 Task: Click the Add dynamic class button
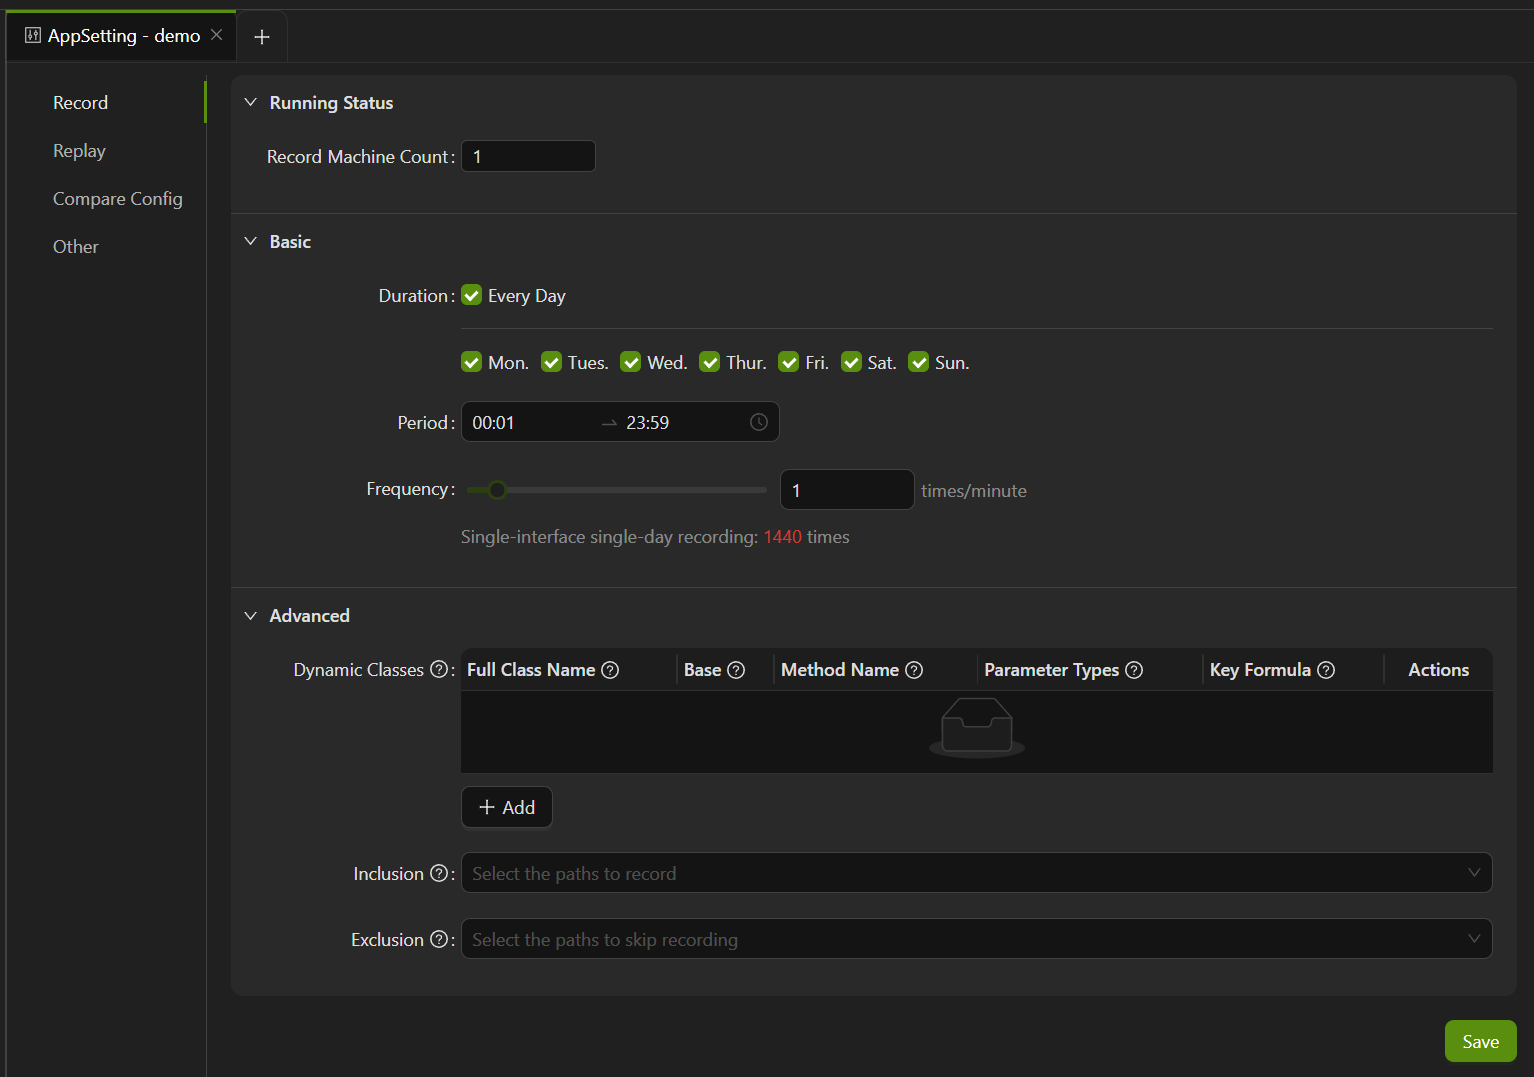[507, 808]
